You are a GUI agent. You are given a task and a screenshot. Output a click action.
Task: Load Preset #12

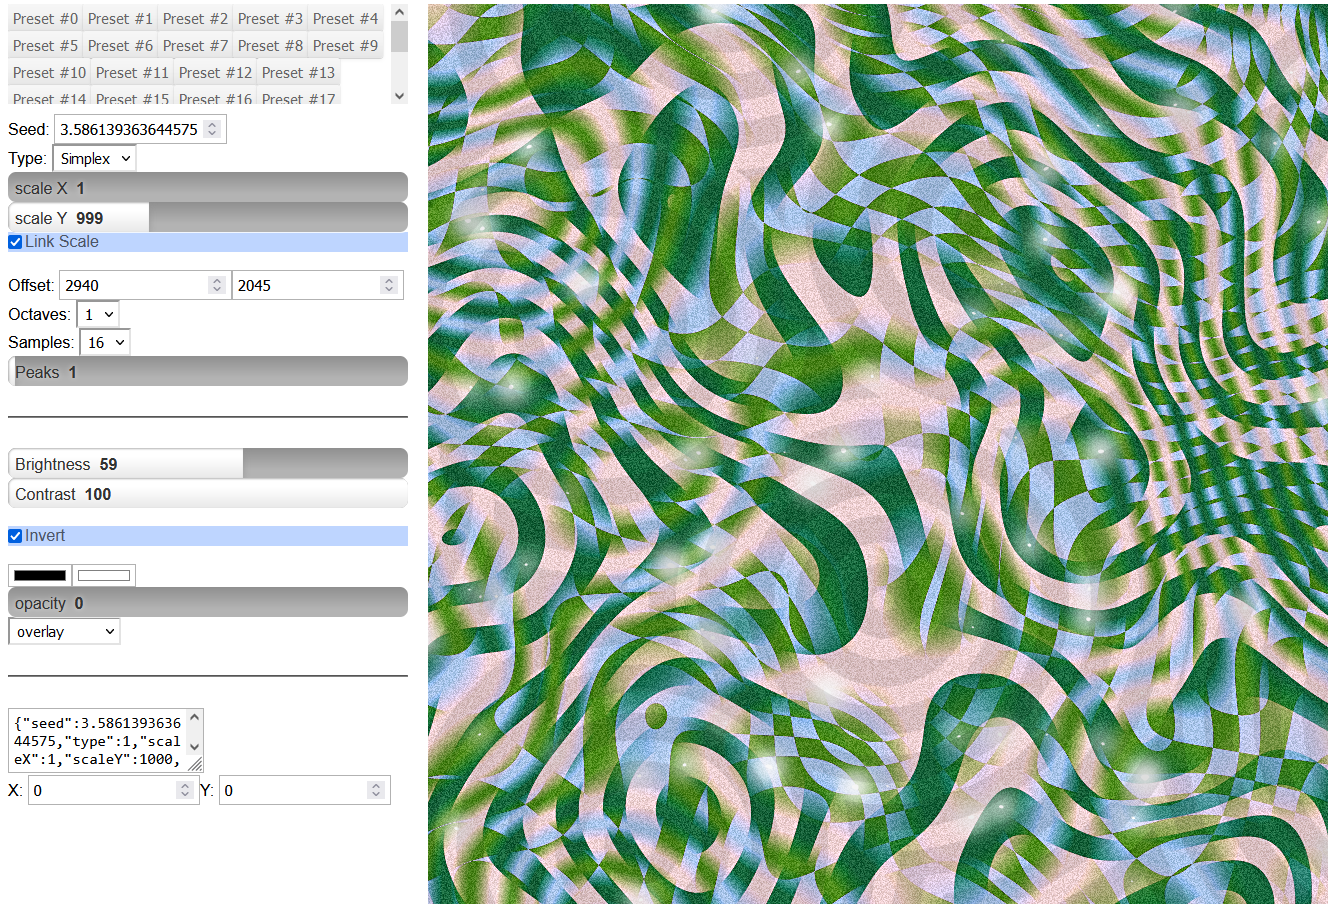click(x=215, y=72)
